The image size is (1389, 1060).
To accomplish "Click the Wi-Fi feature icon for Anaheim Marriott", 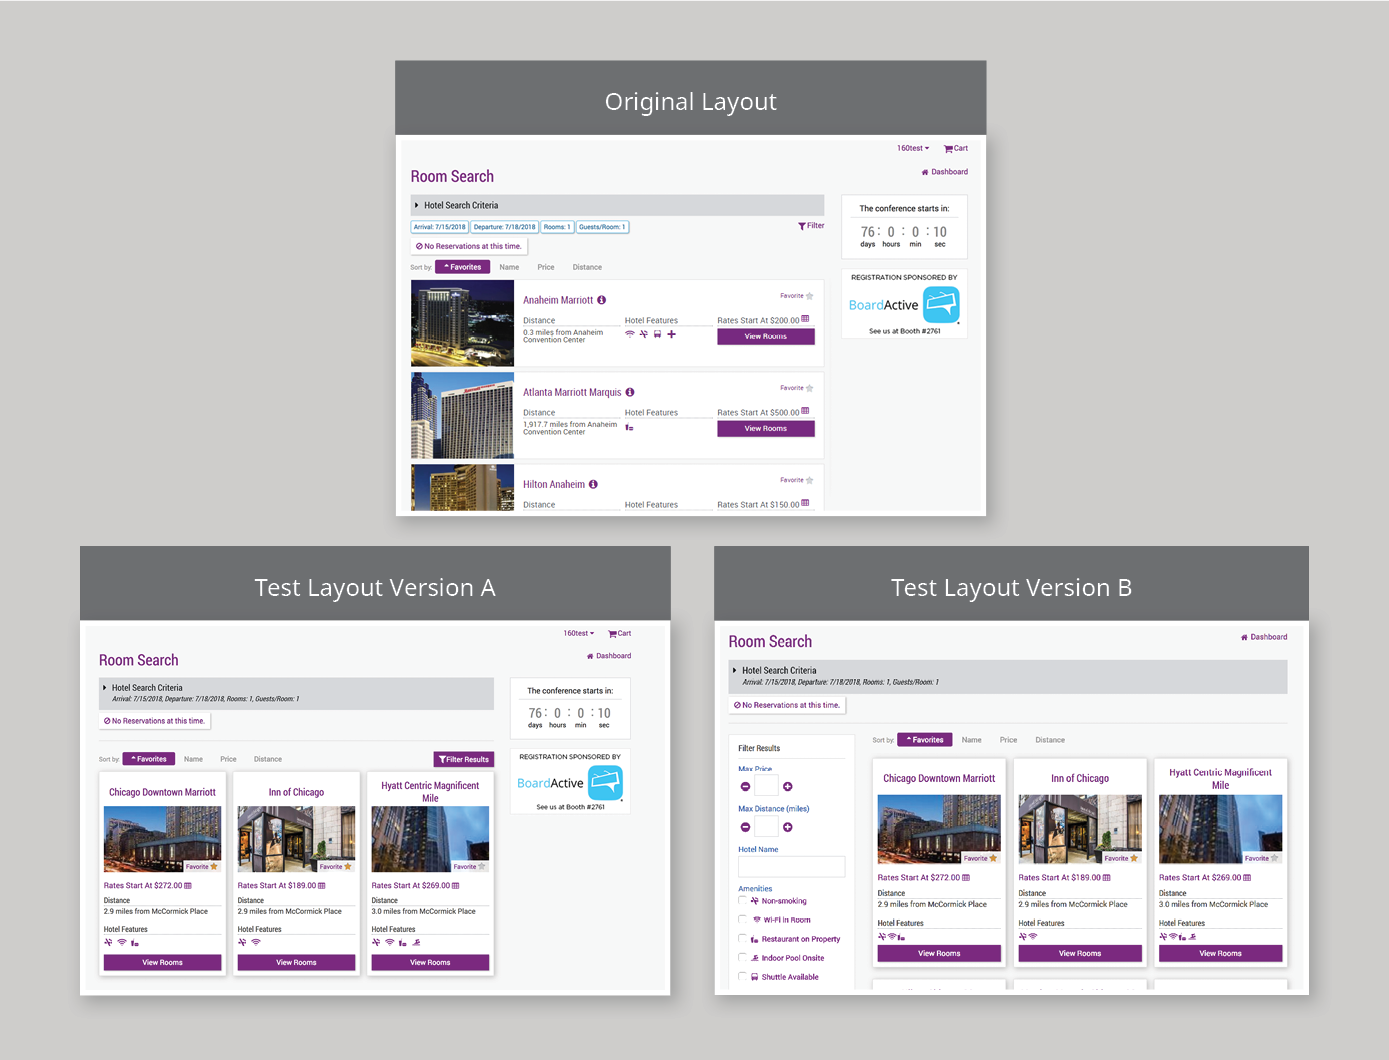I will tap(630, 334).
